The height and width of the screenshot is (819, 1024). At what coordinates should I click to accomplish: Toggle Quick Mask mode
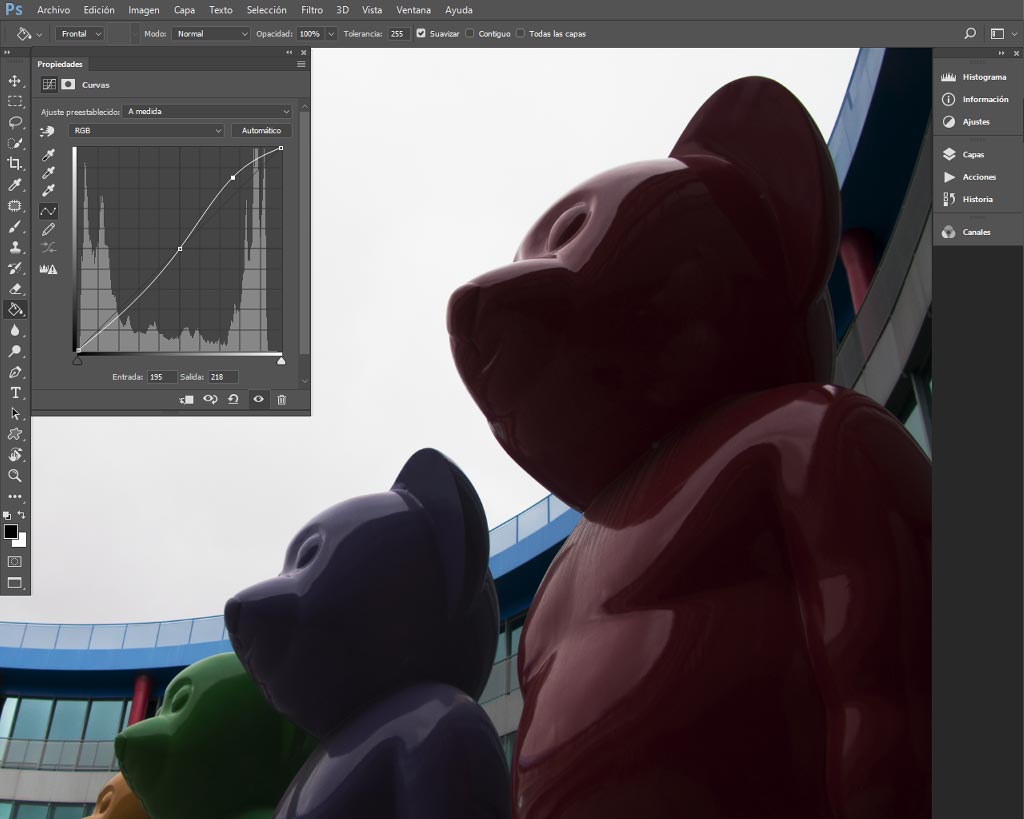click(x=14, y=562)
